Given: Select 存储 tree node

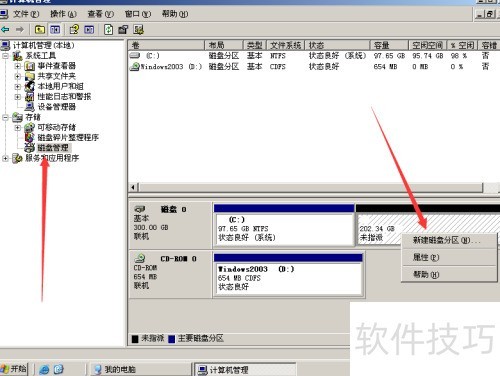Looking at the screenshot, I should pos(33,117).
